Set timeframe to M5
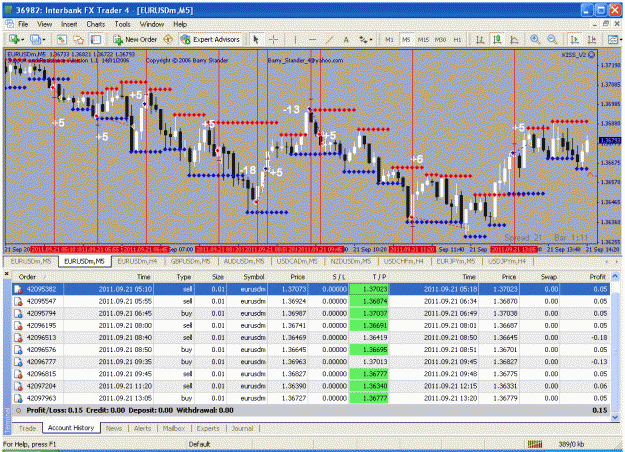Screen dimensions: 625x452 [x=406, y=39]
